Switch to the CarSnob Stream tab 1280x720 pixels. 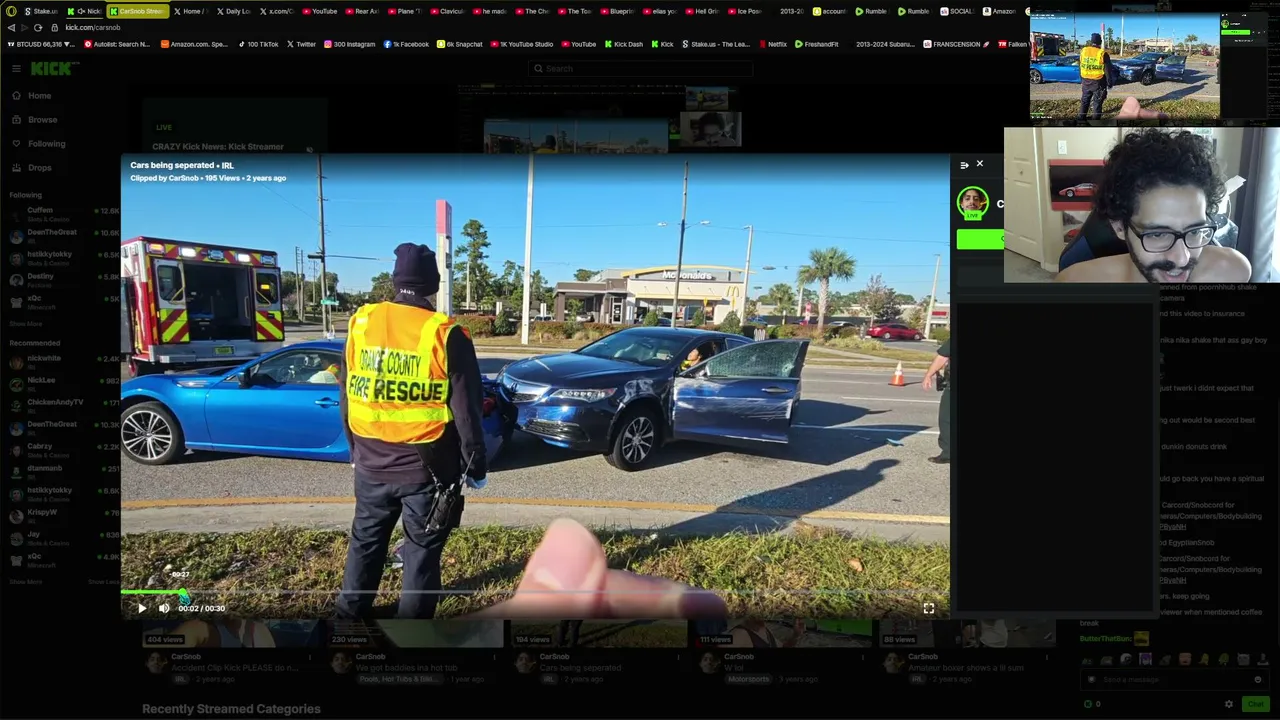pyautogui.click(x=136, y=11)
